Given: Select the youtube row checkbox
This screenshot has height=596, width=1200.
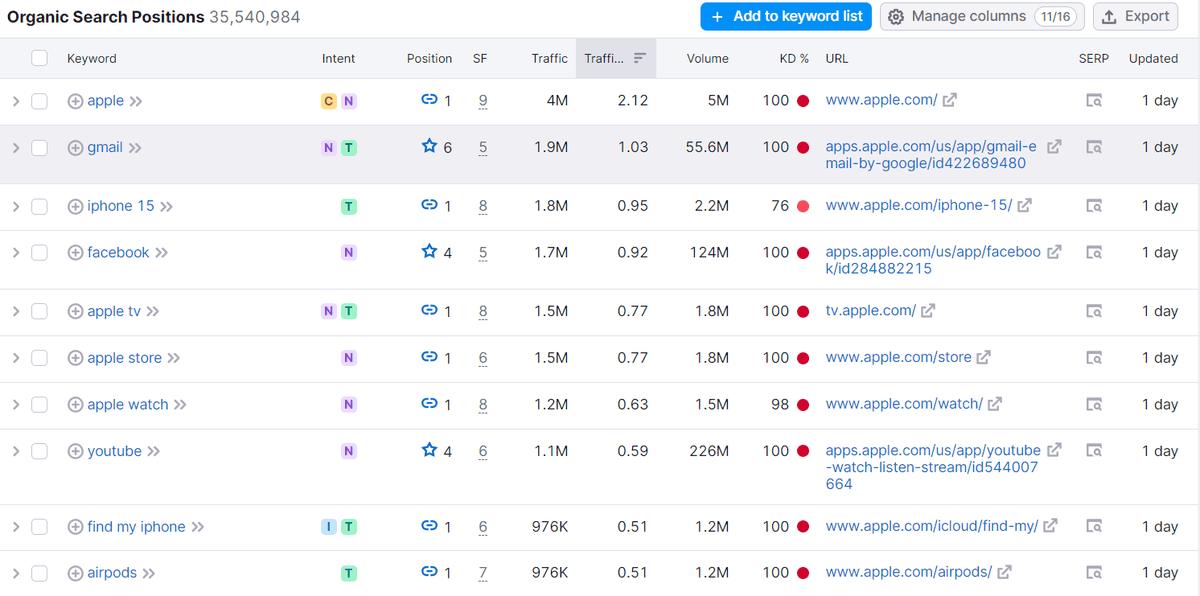Looking at the screenshot, I should coord(39,452).
